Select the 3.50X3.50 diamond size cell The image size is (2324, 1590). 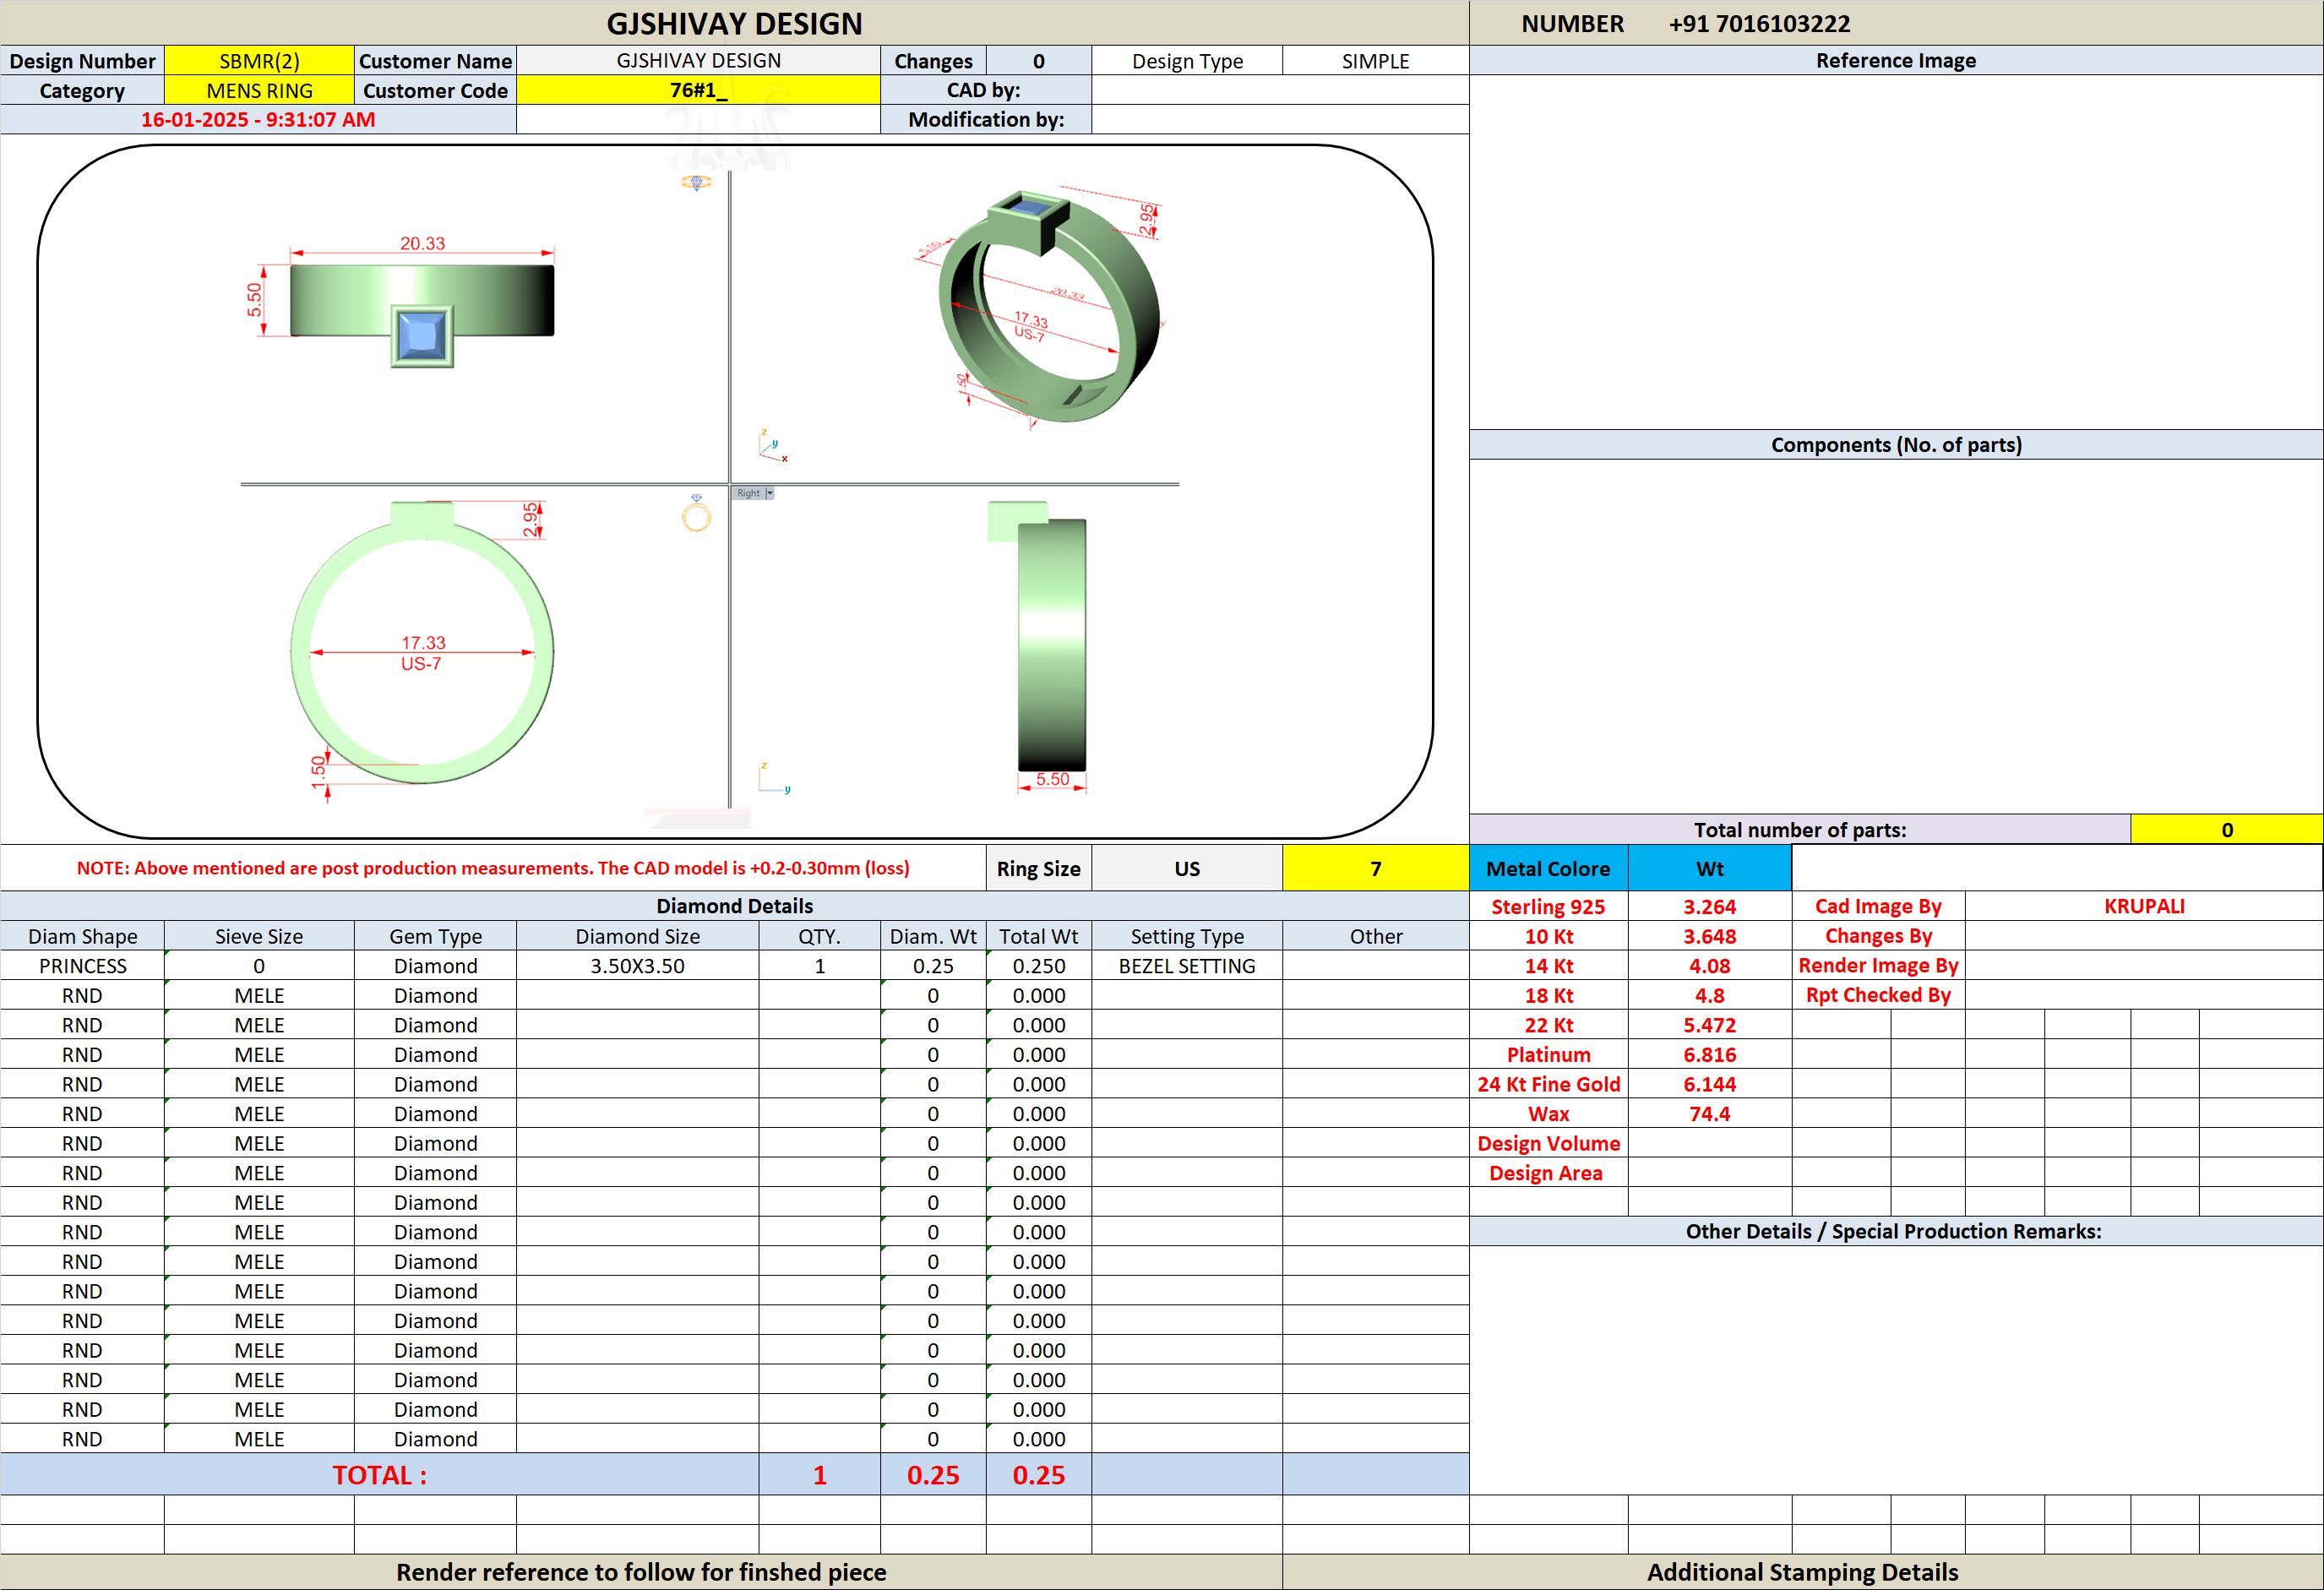pyautogui.click(x=637, y=965)
